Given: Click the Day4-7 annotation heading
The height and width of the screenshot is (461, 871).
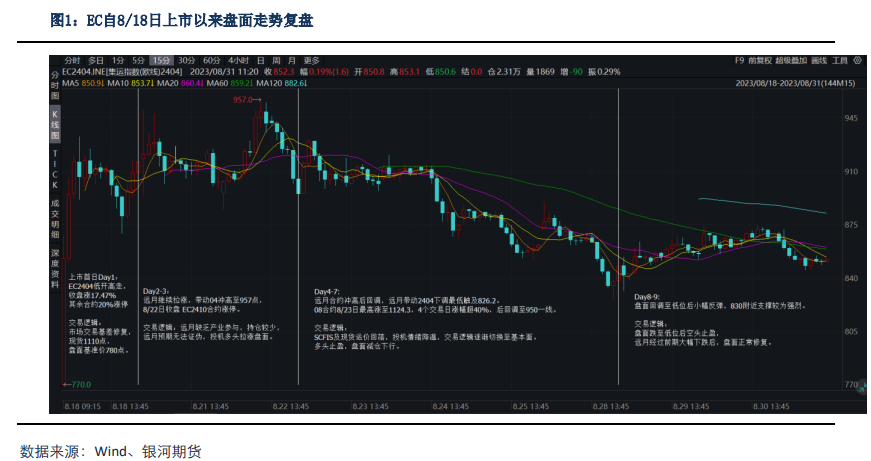Looking at the screenshot, I should pos(327,292).
